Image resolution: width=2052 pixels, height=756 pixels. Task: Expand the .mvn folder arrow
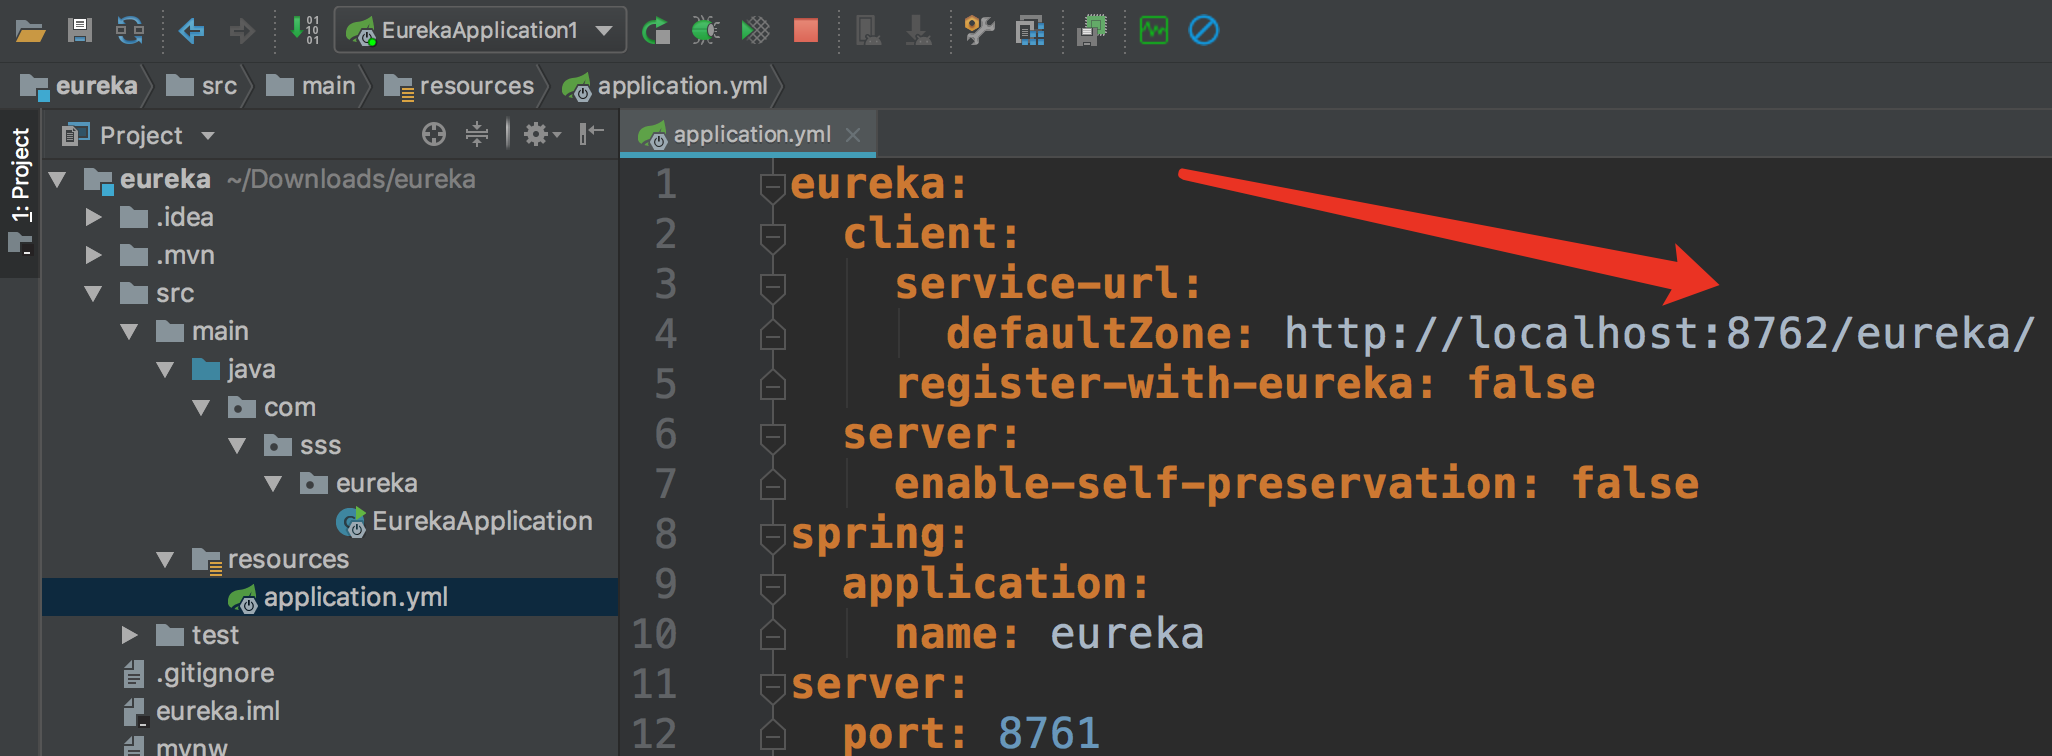point(94,256)
